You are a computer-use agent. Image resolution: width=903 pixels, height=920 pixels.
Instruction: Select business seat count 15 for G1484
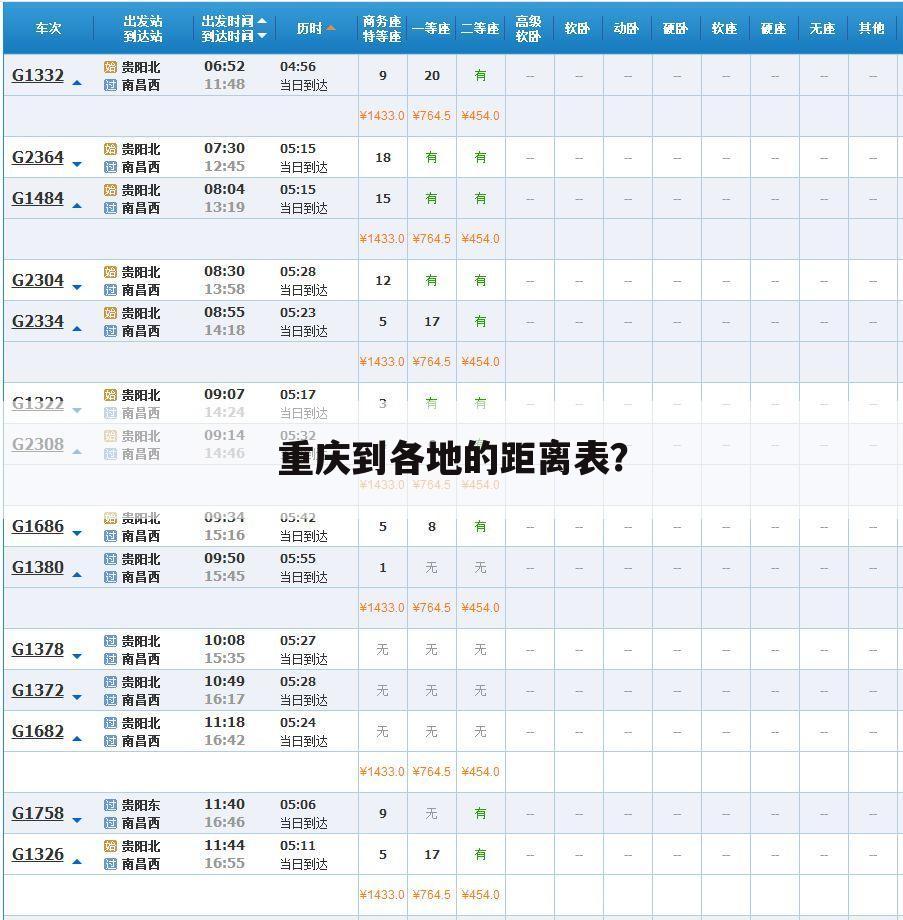click(383, 199)
